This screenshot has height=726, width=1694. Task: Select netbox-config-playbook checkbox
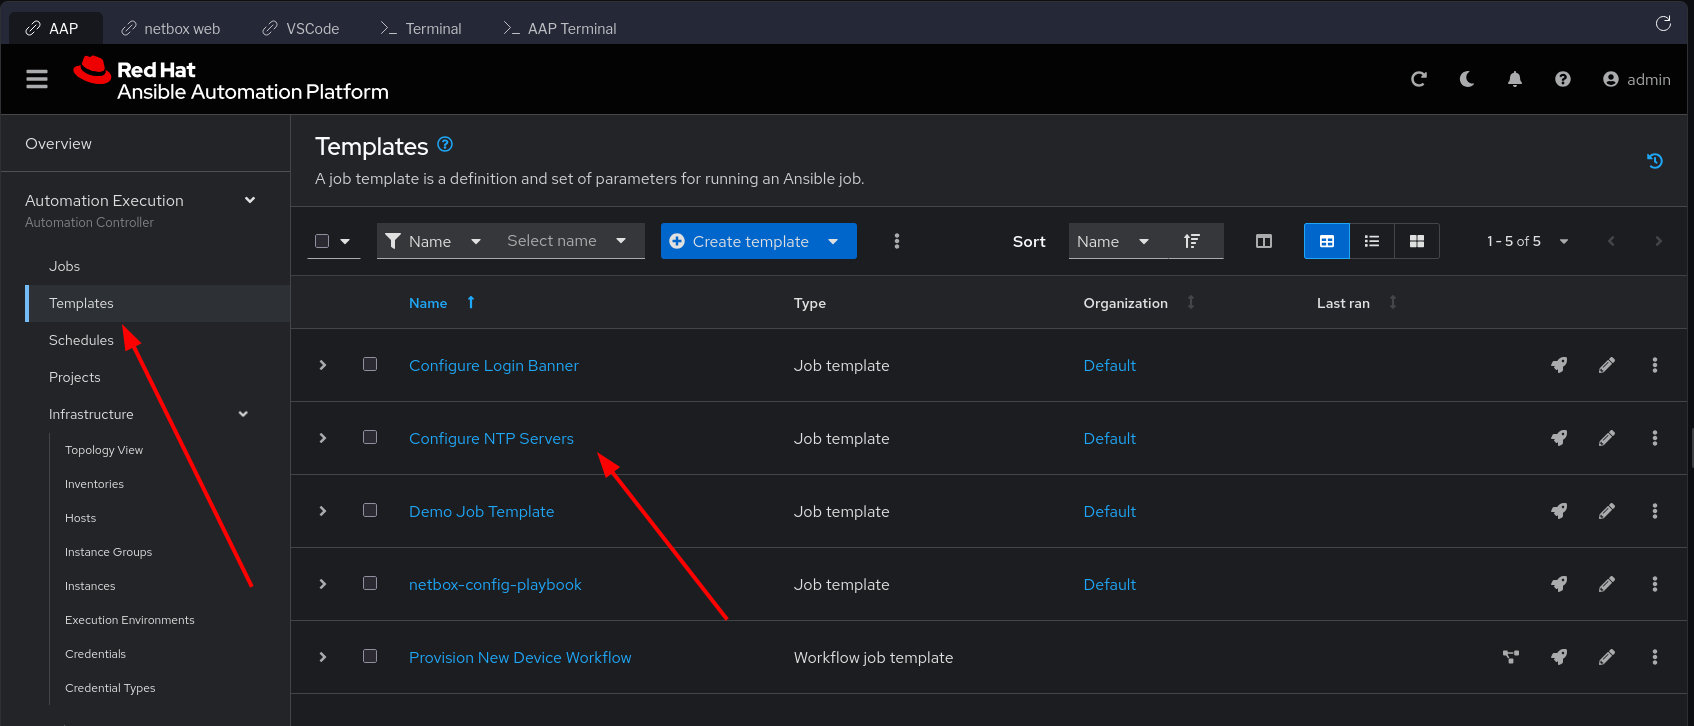(370, 583)
